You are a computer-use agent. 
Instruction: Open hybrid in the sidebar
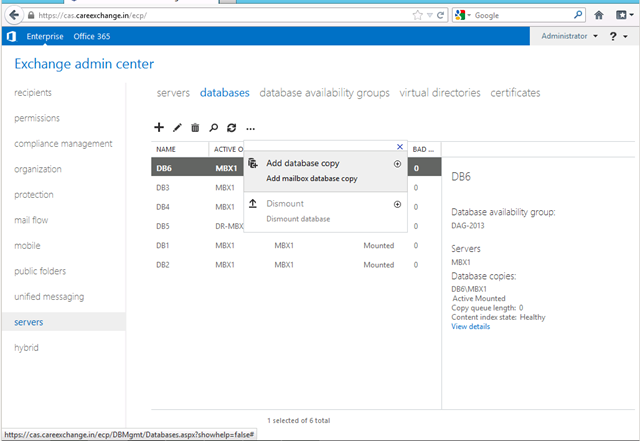point(27,347)
